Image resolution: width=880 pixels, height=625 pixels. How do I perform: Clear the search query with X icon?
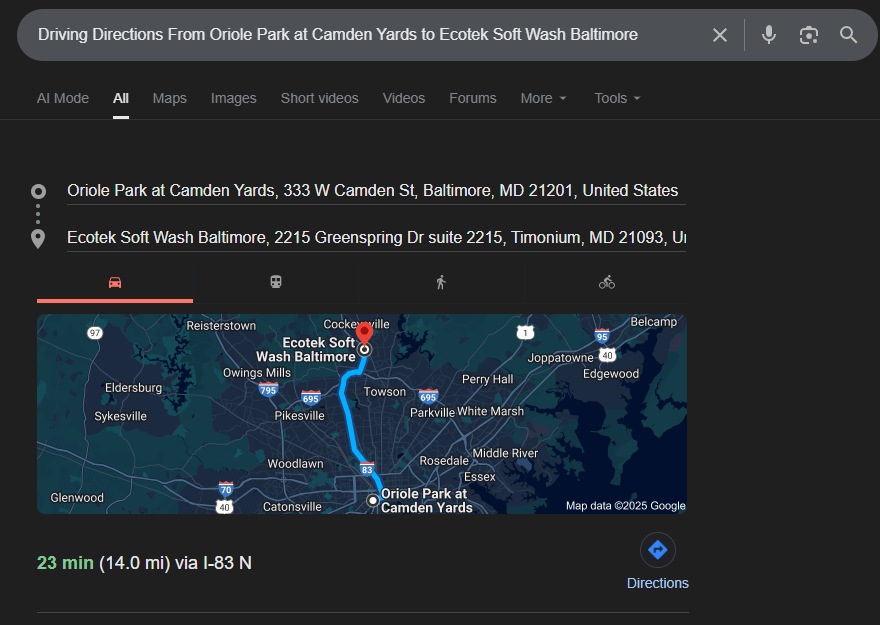click(x=720, y=35)
